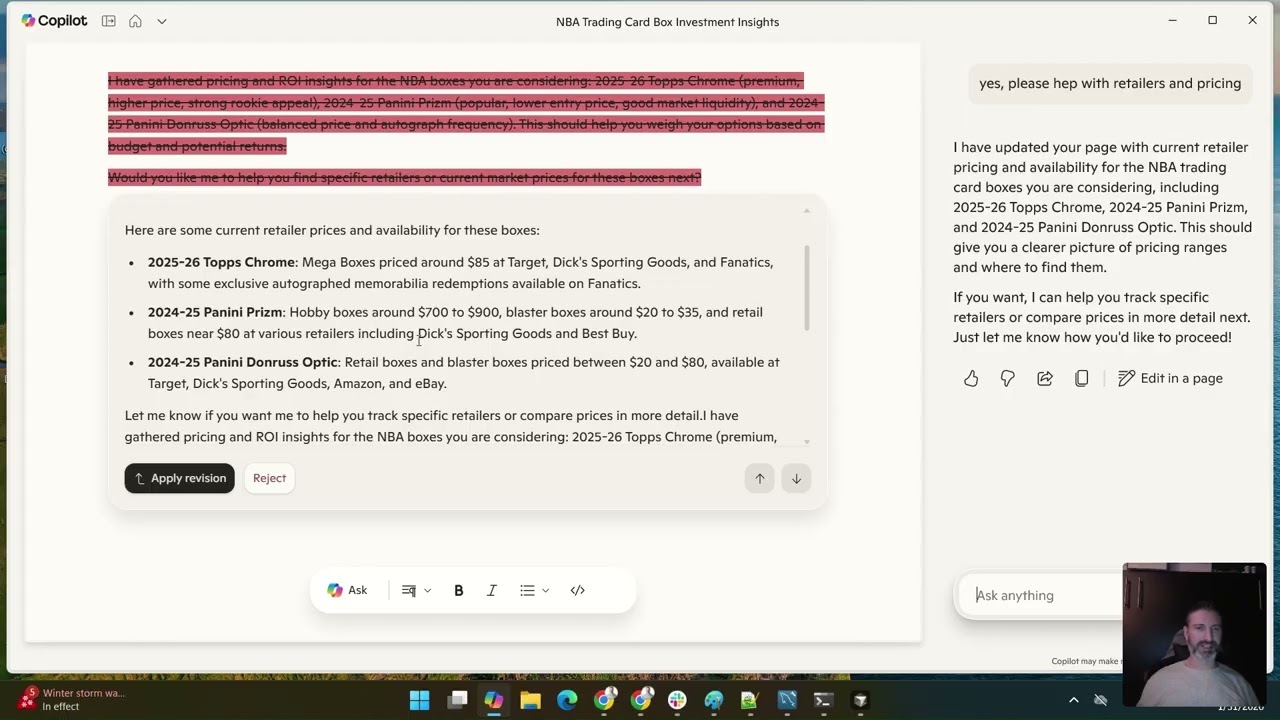The height and width of the screenshot is (720, 1280).
Task: Click the webcam video overlay thumbnail
Action: (x=1194, y=635)
